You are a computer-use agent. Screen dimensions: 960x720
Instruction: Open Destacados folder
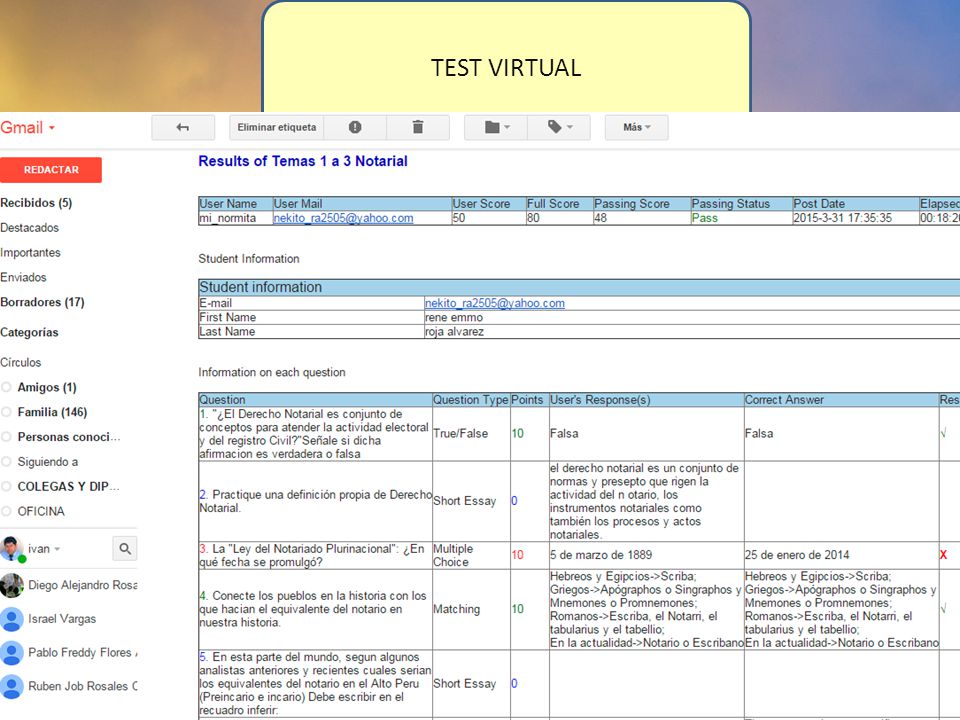[29, 228]
